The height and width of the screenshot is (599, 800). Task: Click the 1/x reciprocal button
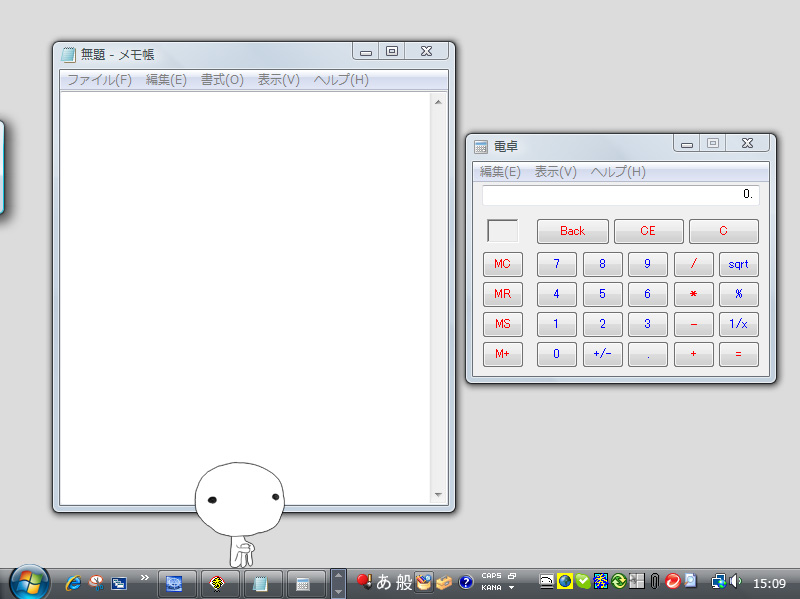739,324
